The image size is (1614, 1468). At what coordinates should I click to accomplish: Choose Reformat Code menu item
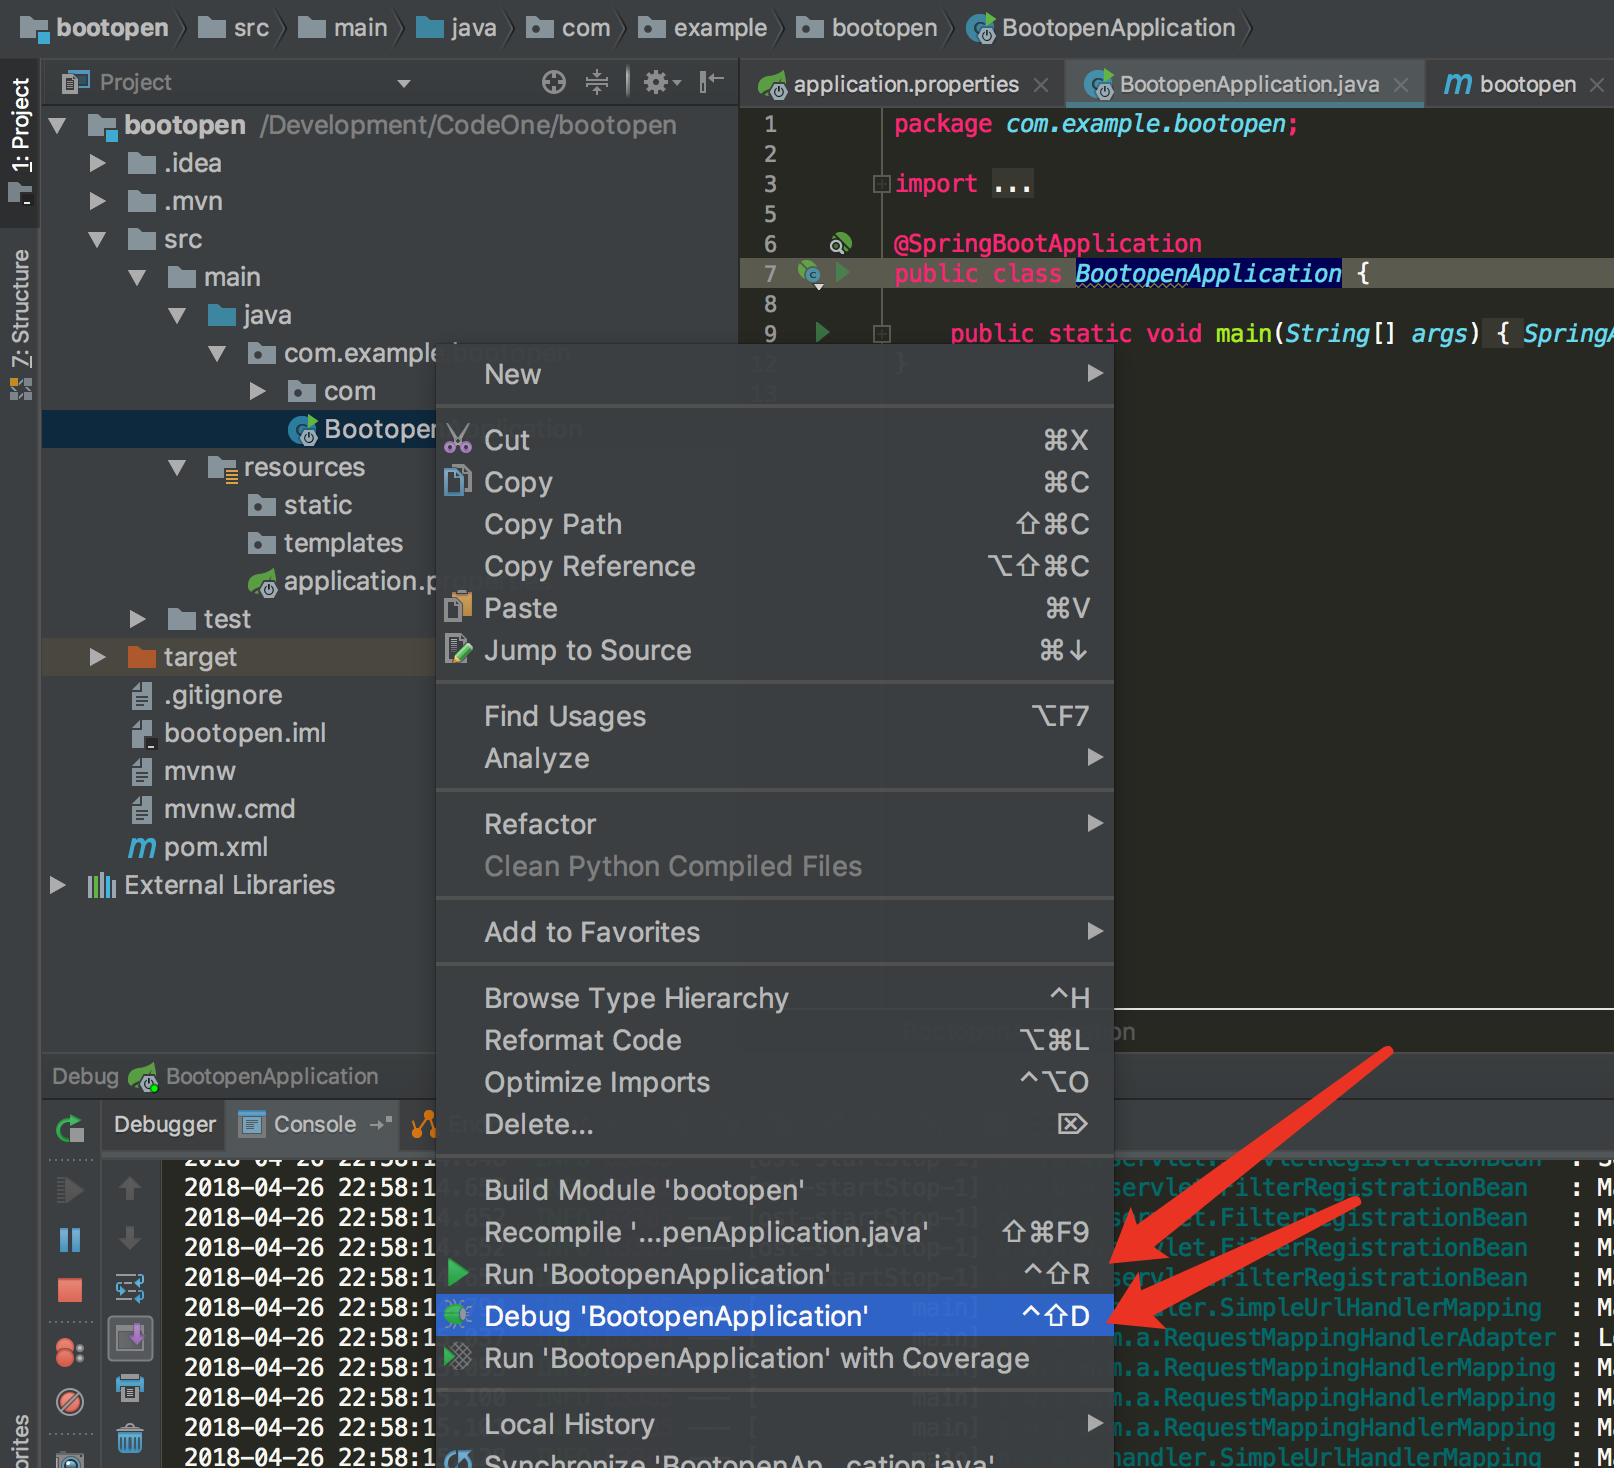(775, 1040)
